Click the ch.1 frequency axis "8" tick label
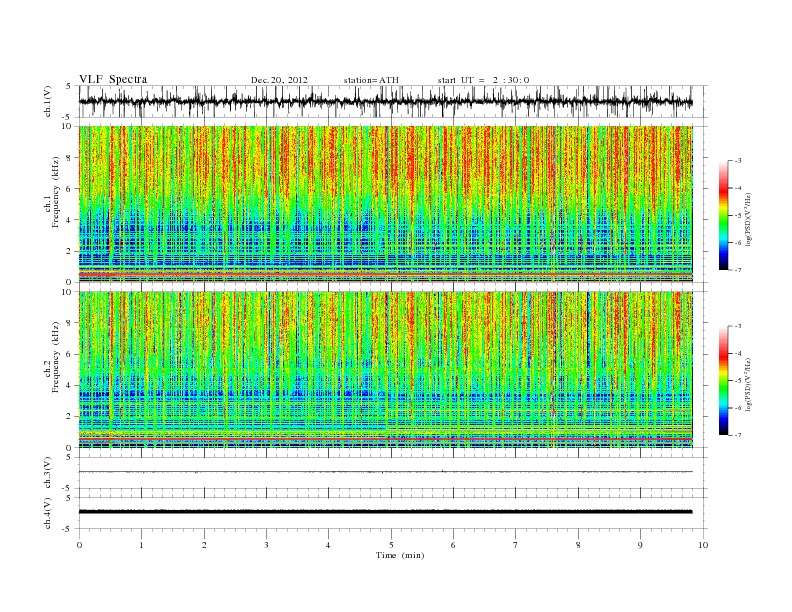The width and height of the screenshot is (792, 612). click(x=70, y=158)
